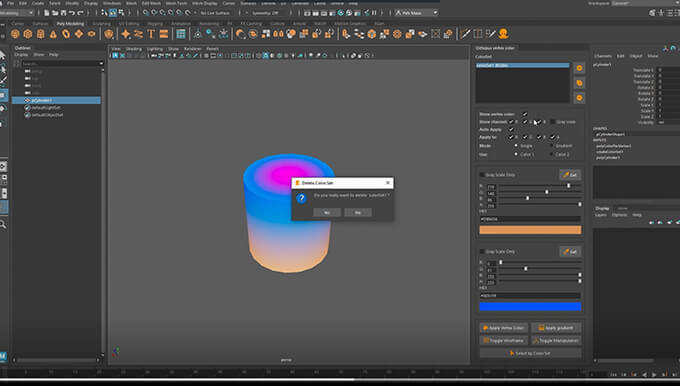Click the polygon sphere shelf icon
Image resolution: width=680 pixels, height=386 pixels.
tap(15, 34)
